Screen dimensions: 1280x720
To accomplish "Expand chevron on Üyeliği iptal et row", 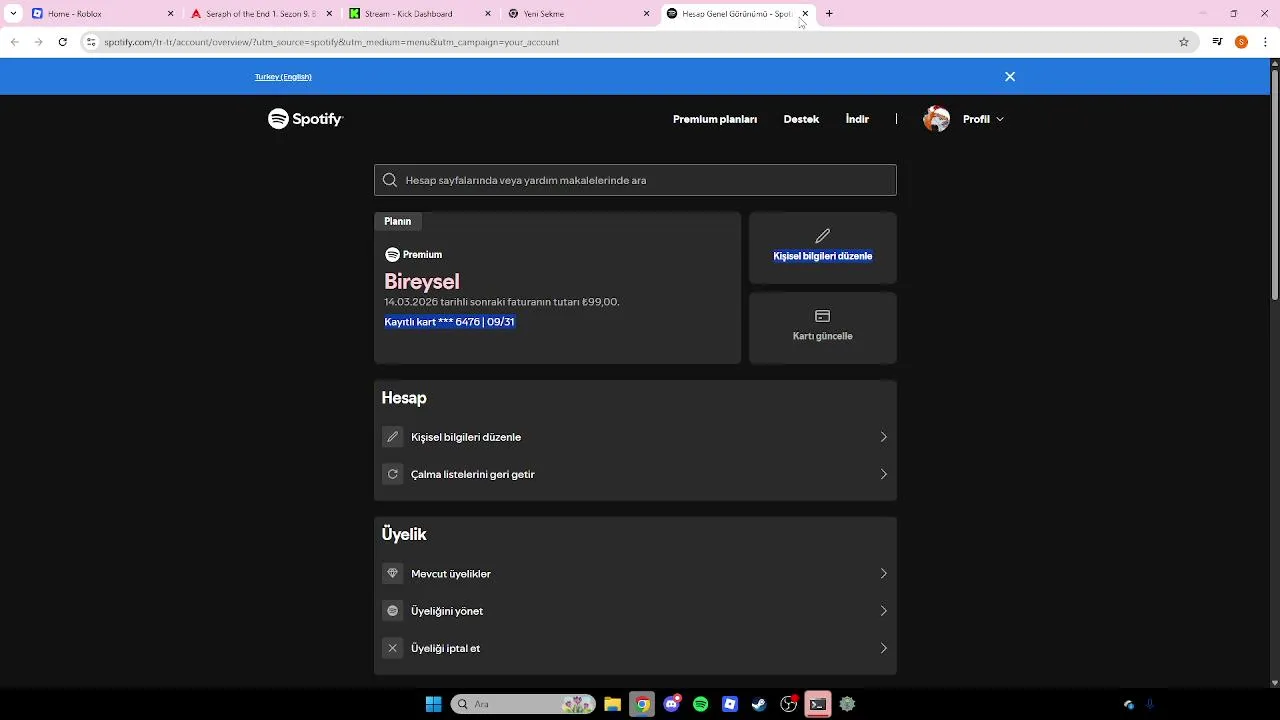I will click(x=883, y=648).
